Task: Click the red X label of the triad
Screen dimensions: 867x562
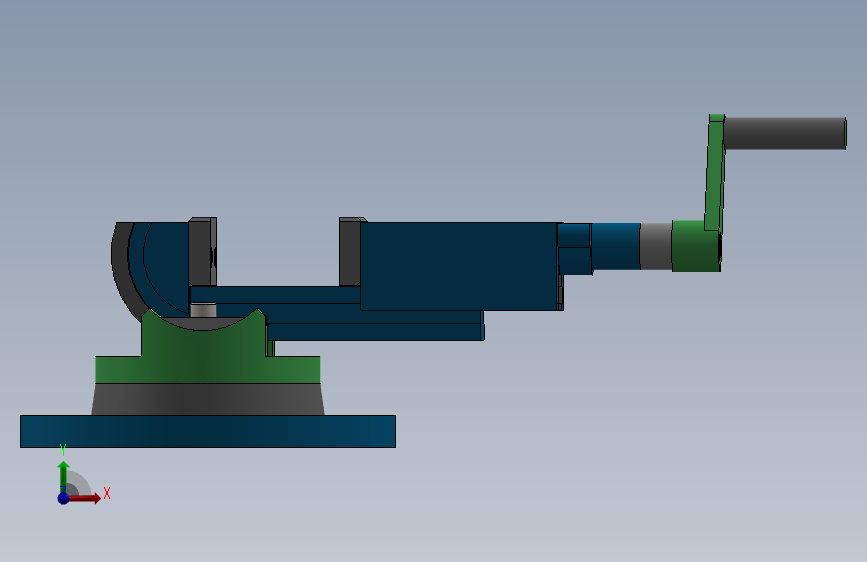Action: coord(107,493)
